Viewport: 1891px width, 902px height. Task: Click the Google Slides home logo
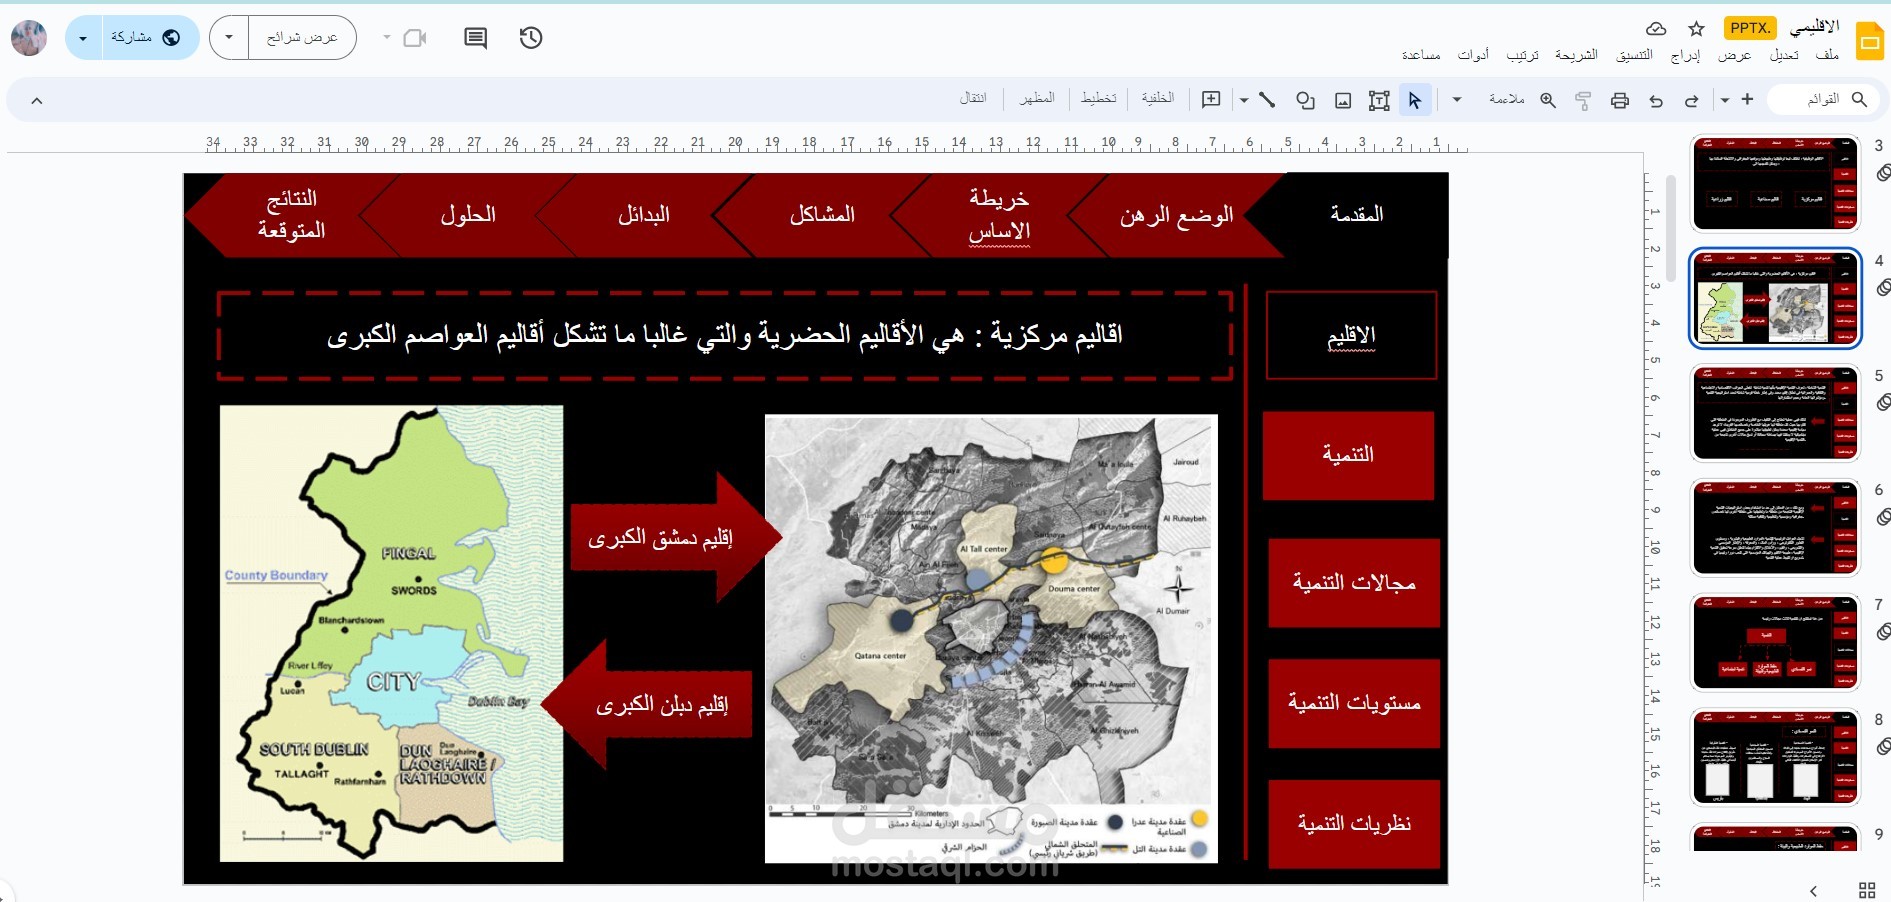click(x=1870, y=42)
